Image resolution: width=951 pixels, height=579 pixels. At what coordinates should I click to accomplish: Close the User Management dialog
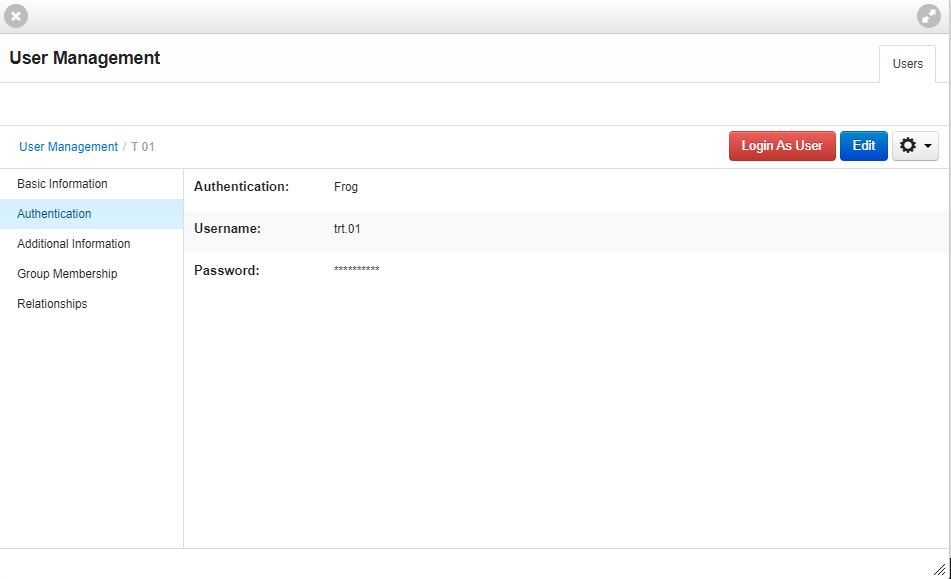tap(16, 16)
